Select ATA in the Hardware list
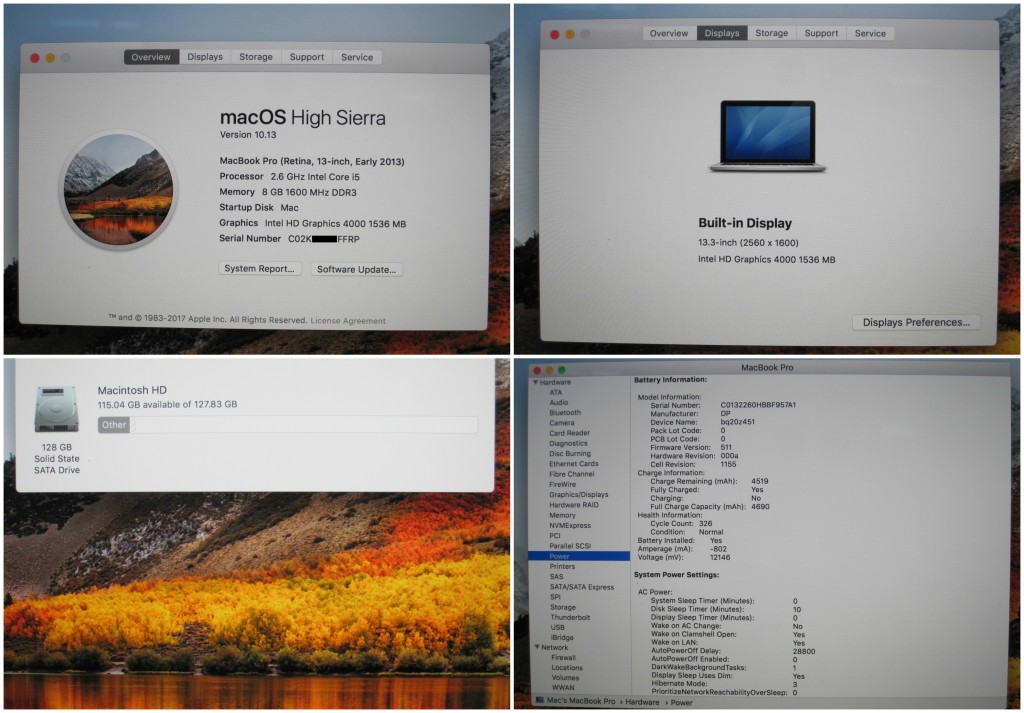 coord(556,392)
